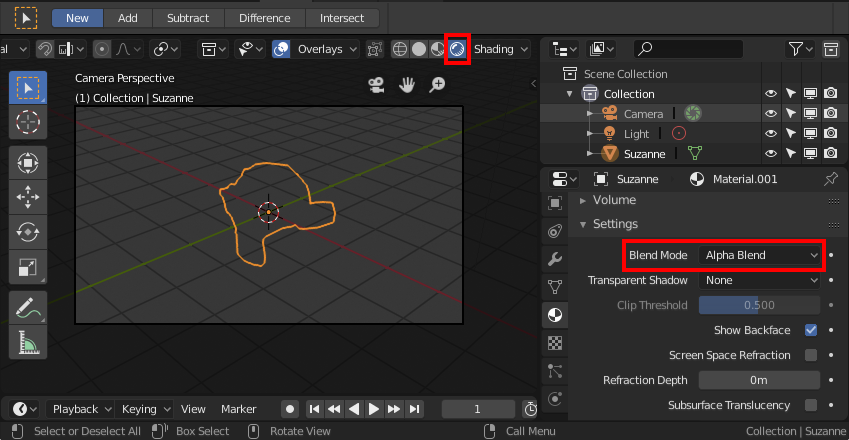Click the zoom view magnifier icon
The height and width of the screenshot is (440, 849).
click(437, 84)
